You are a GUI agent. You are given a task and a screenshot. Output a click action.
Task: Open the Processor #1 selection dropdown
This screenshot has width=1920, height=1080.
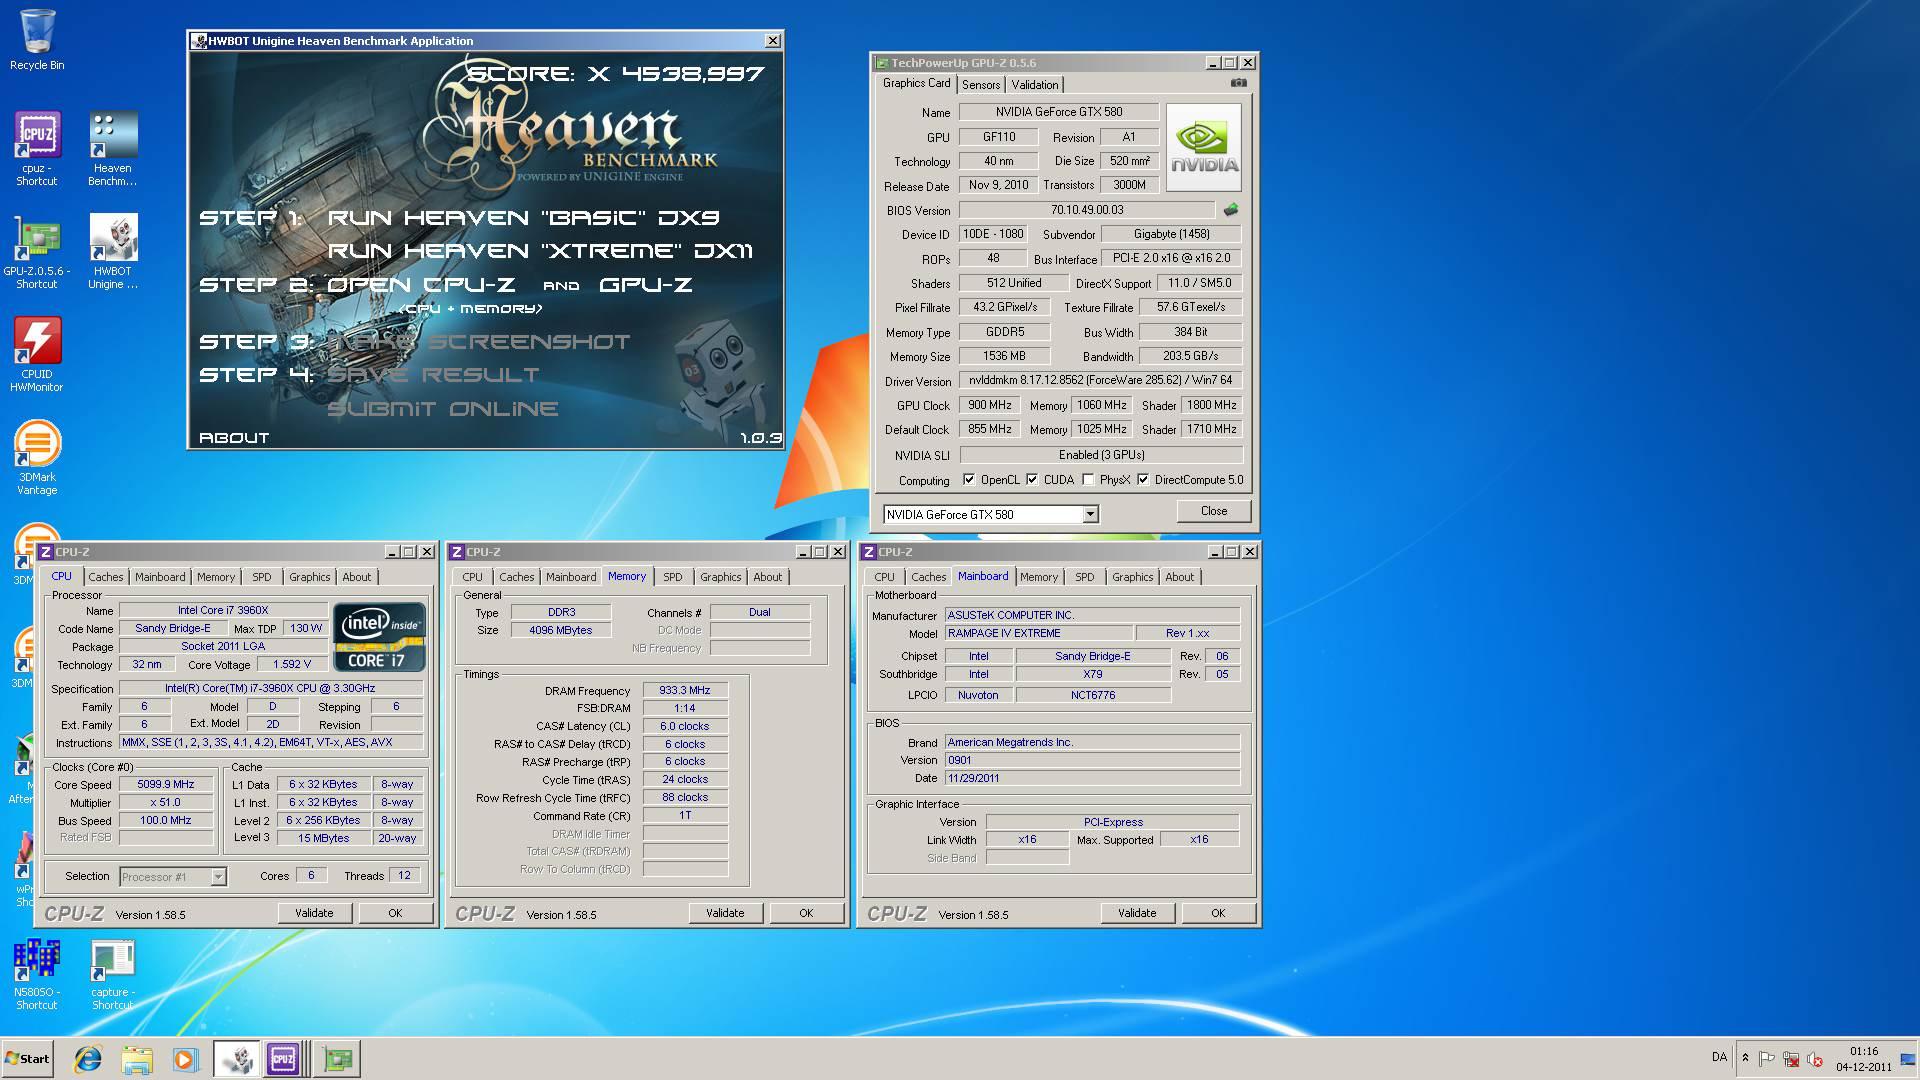[218, 877]
